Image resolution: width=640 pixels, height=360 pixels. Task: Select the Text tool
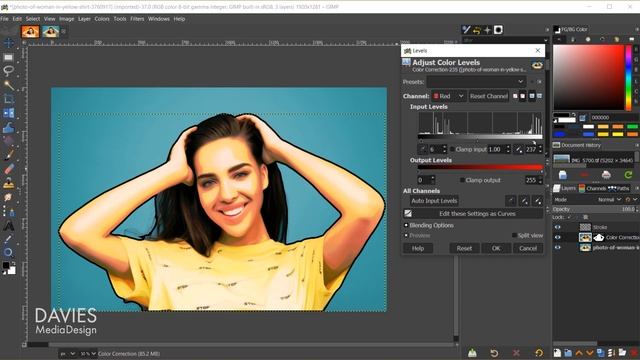point(9,225)
